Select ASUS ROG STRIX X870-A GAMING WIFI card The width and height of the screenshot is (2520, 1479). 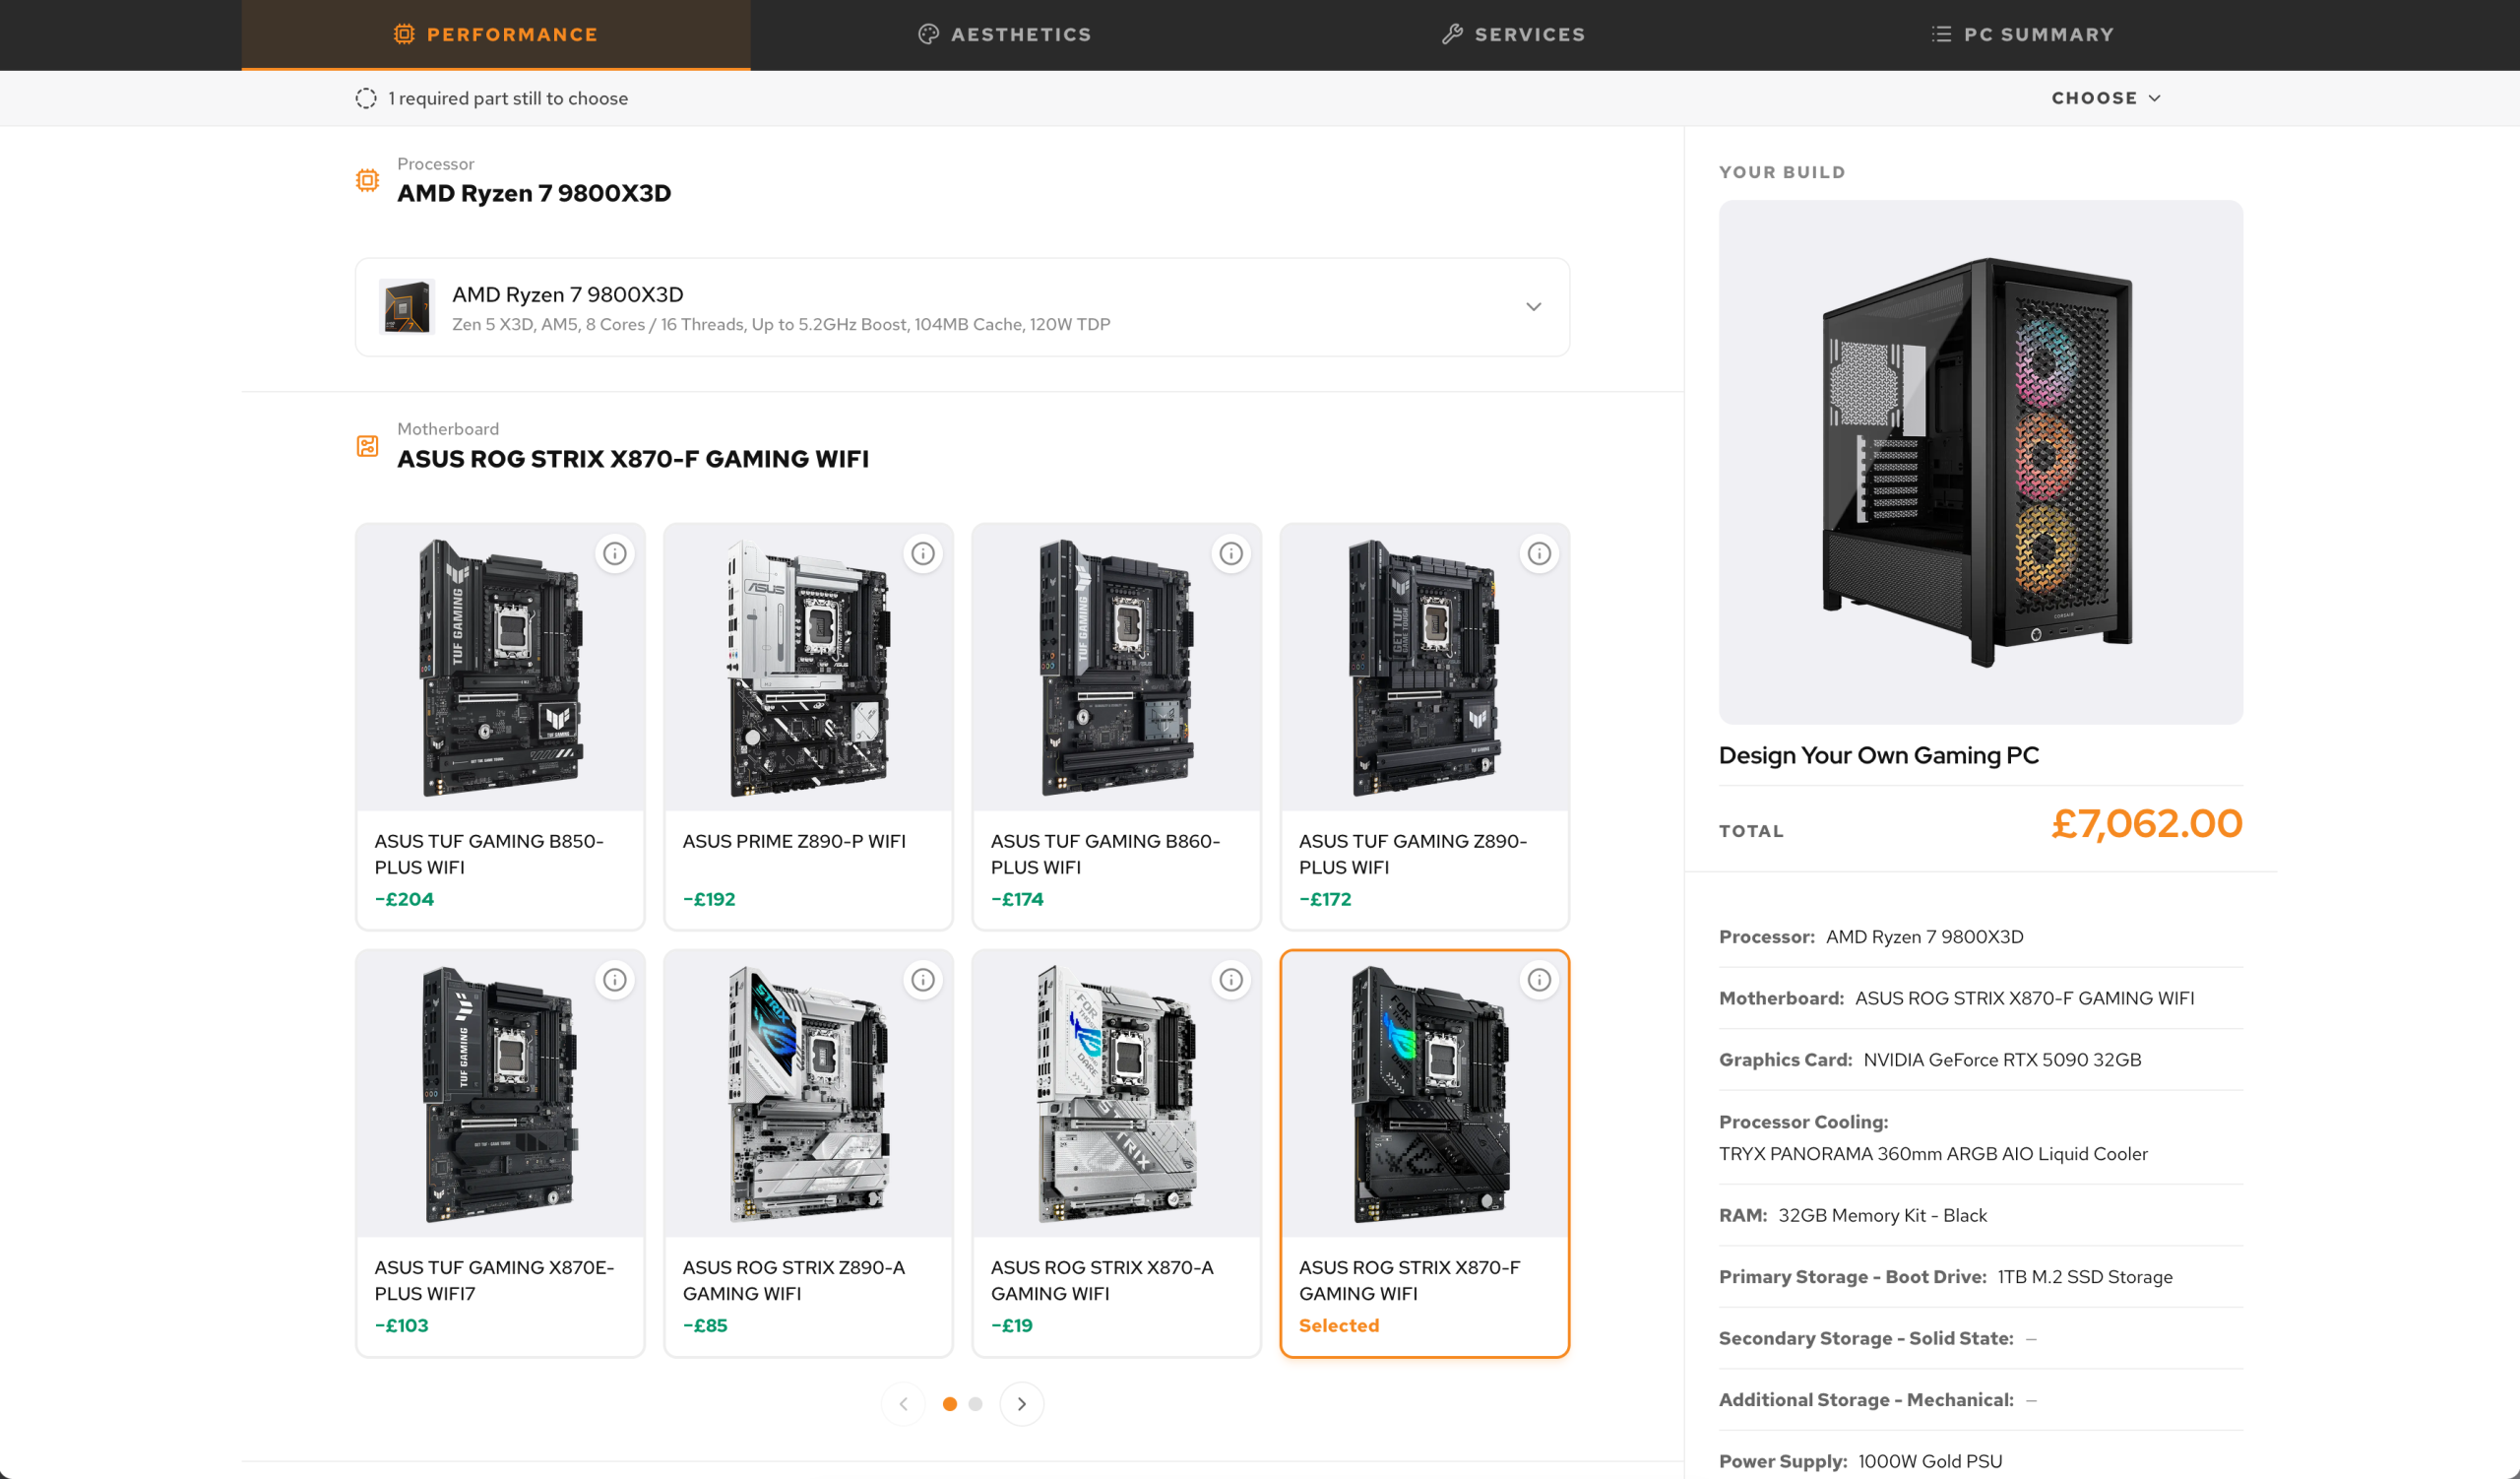[1116, 1153]
